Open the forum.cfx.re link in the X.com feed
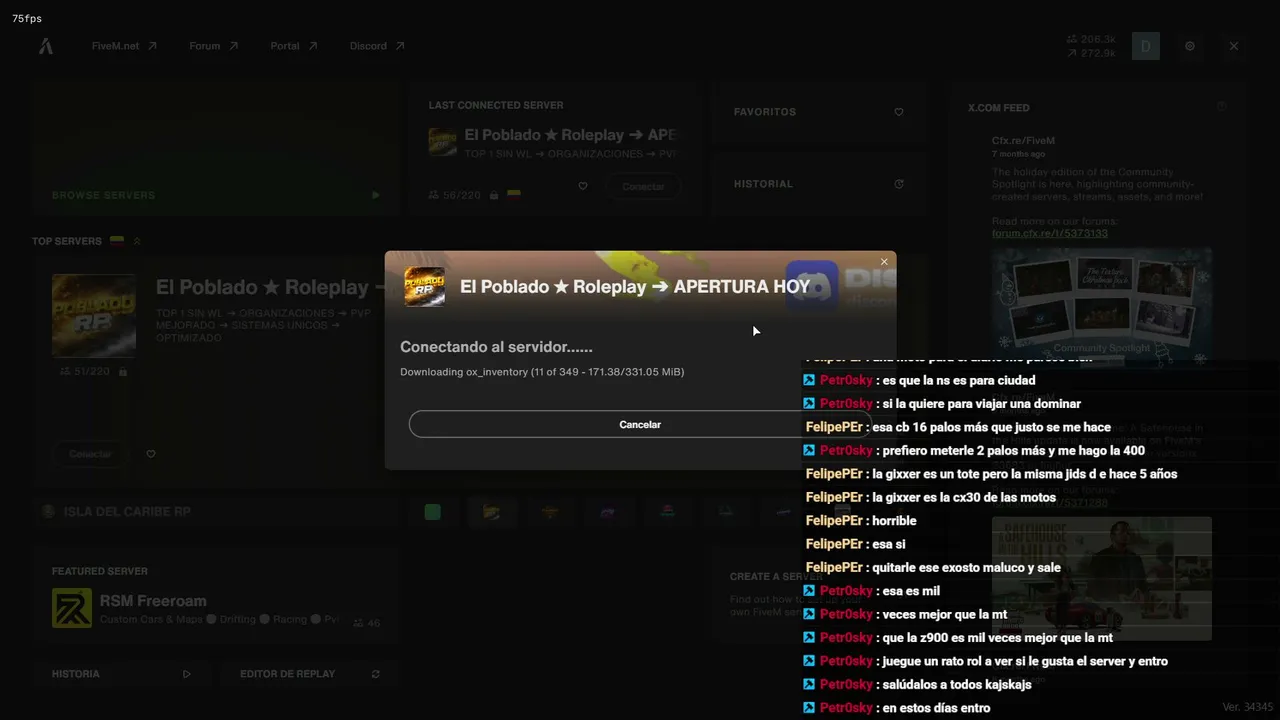1280x720 pixels. [1050, 233]
